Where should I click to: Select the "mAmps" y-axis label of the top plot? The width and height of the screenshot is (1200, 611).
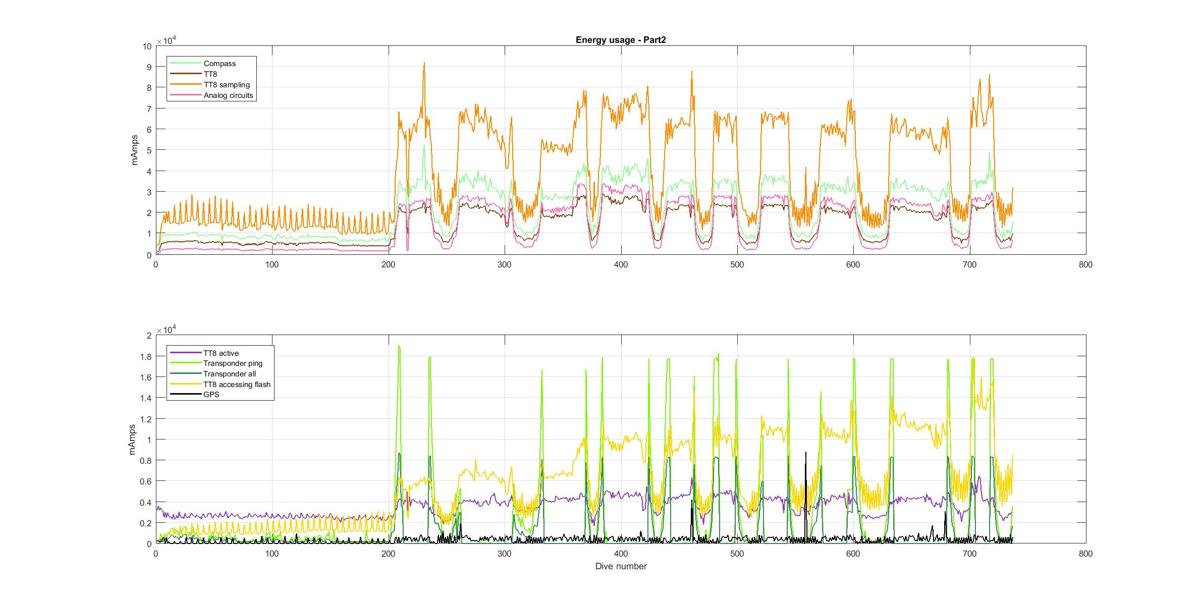(x=133, y=150)
